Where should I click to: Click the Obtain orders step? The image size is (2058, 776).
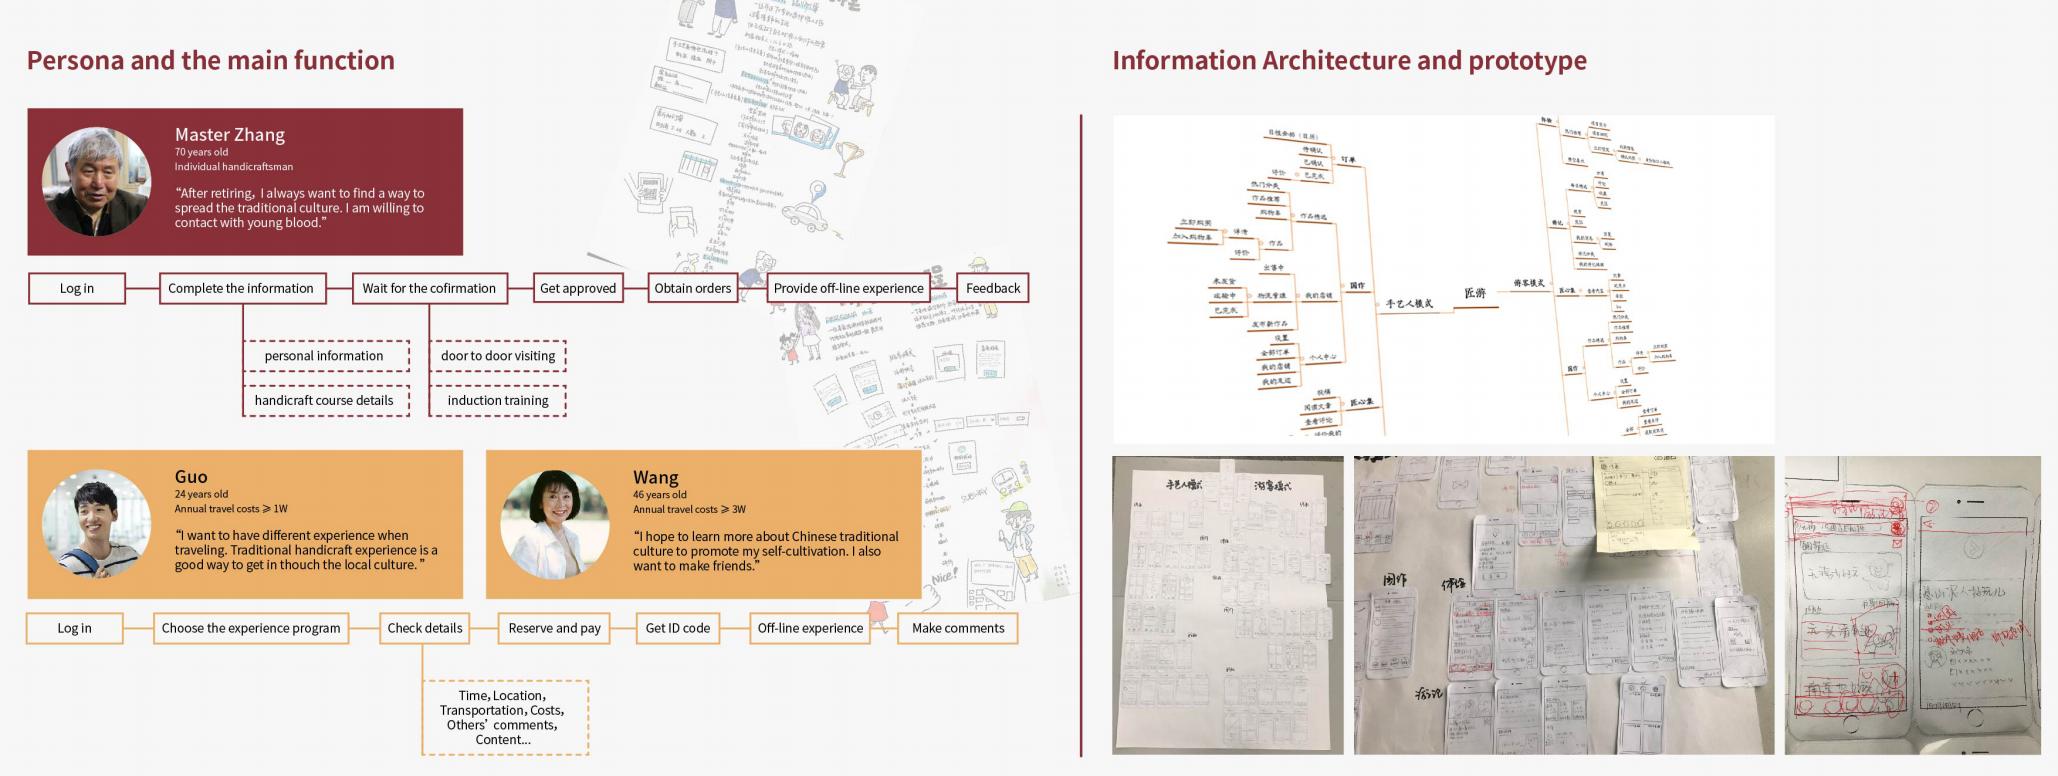693,288
